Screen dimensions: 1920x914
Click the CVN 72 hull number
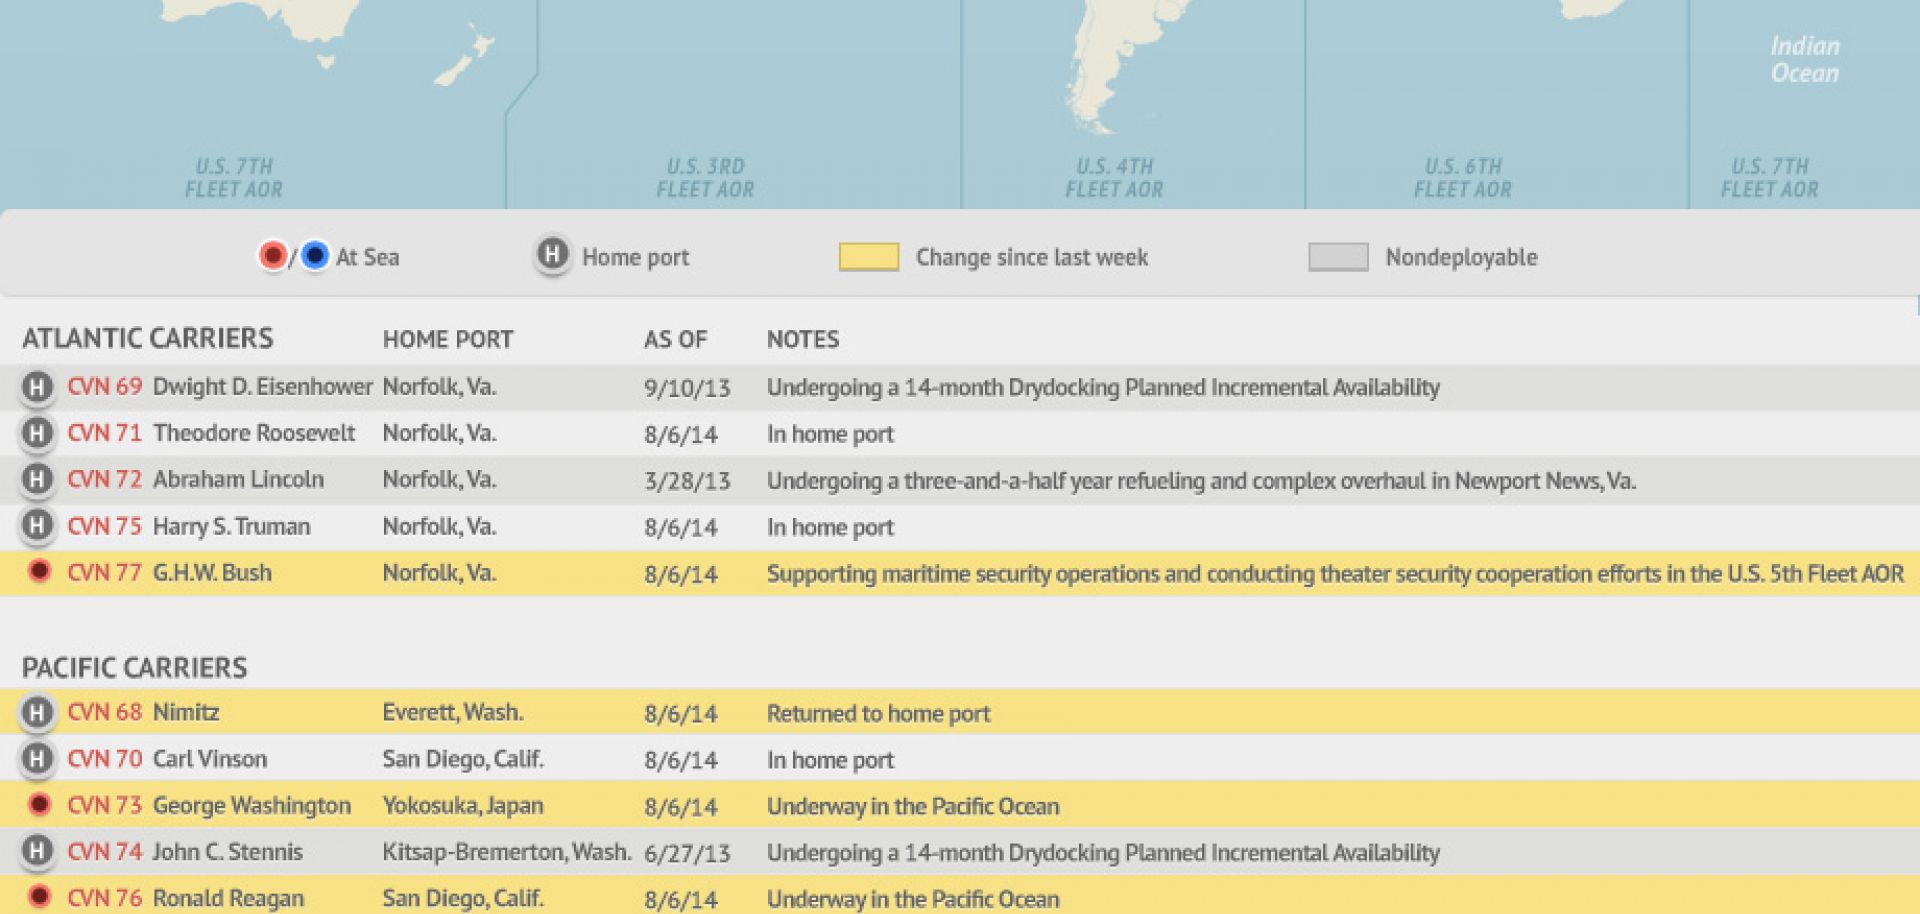[x=104, y=479]
